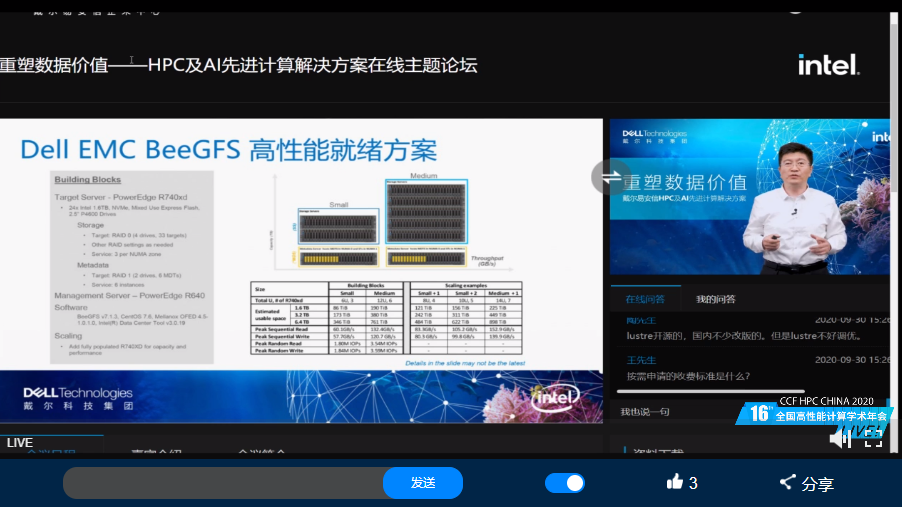Open the 我的问答 tab
The width and height of the screenshot is (902, 507).
point(715,299)
